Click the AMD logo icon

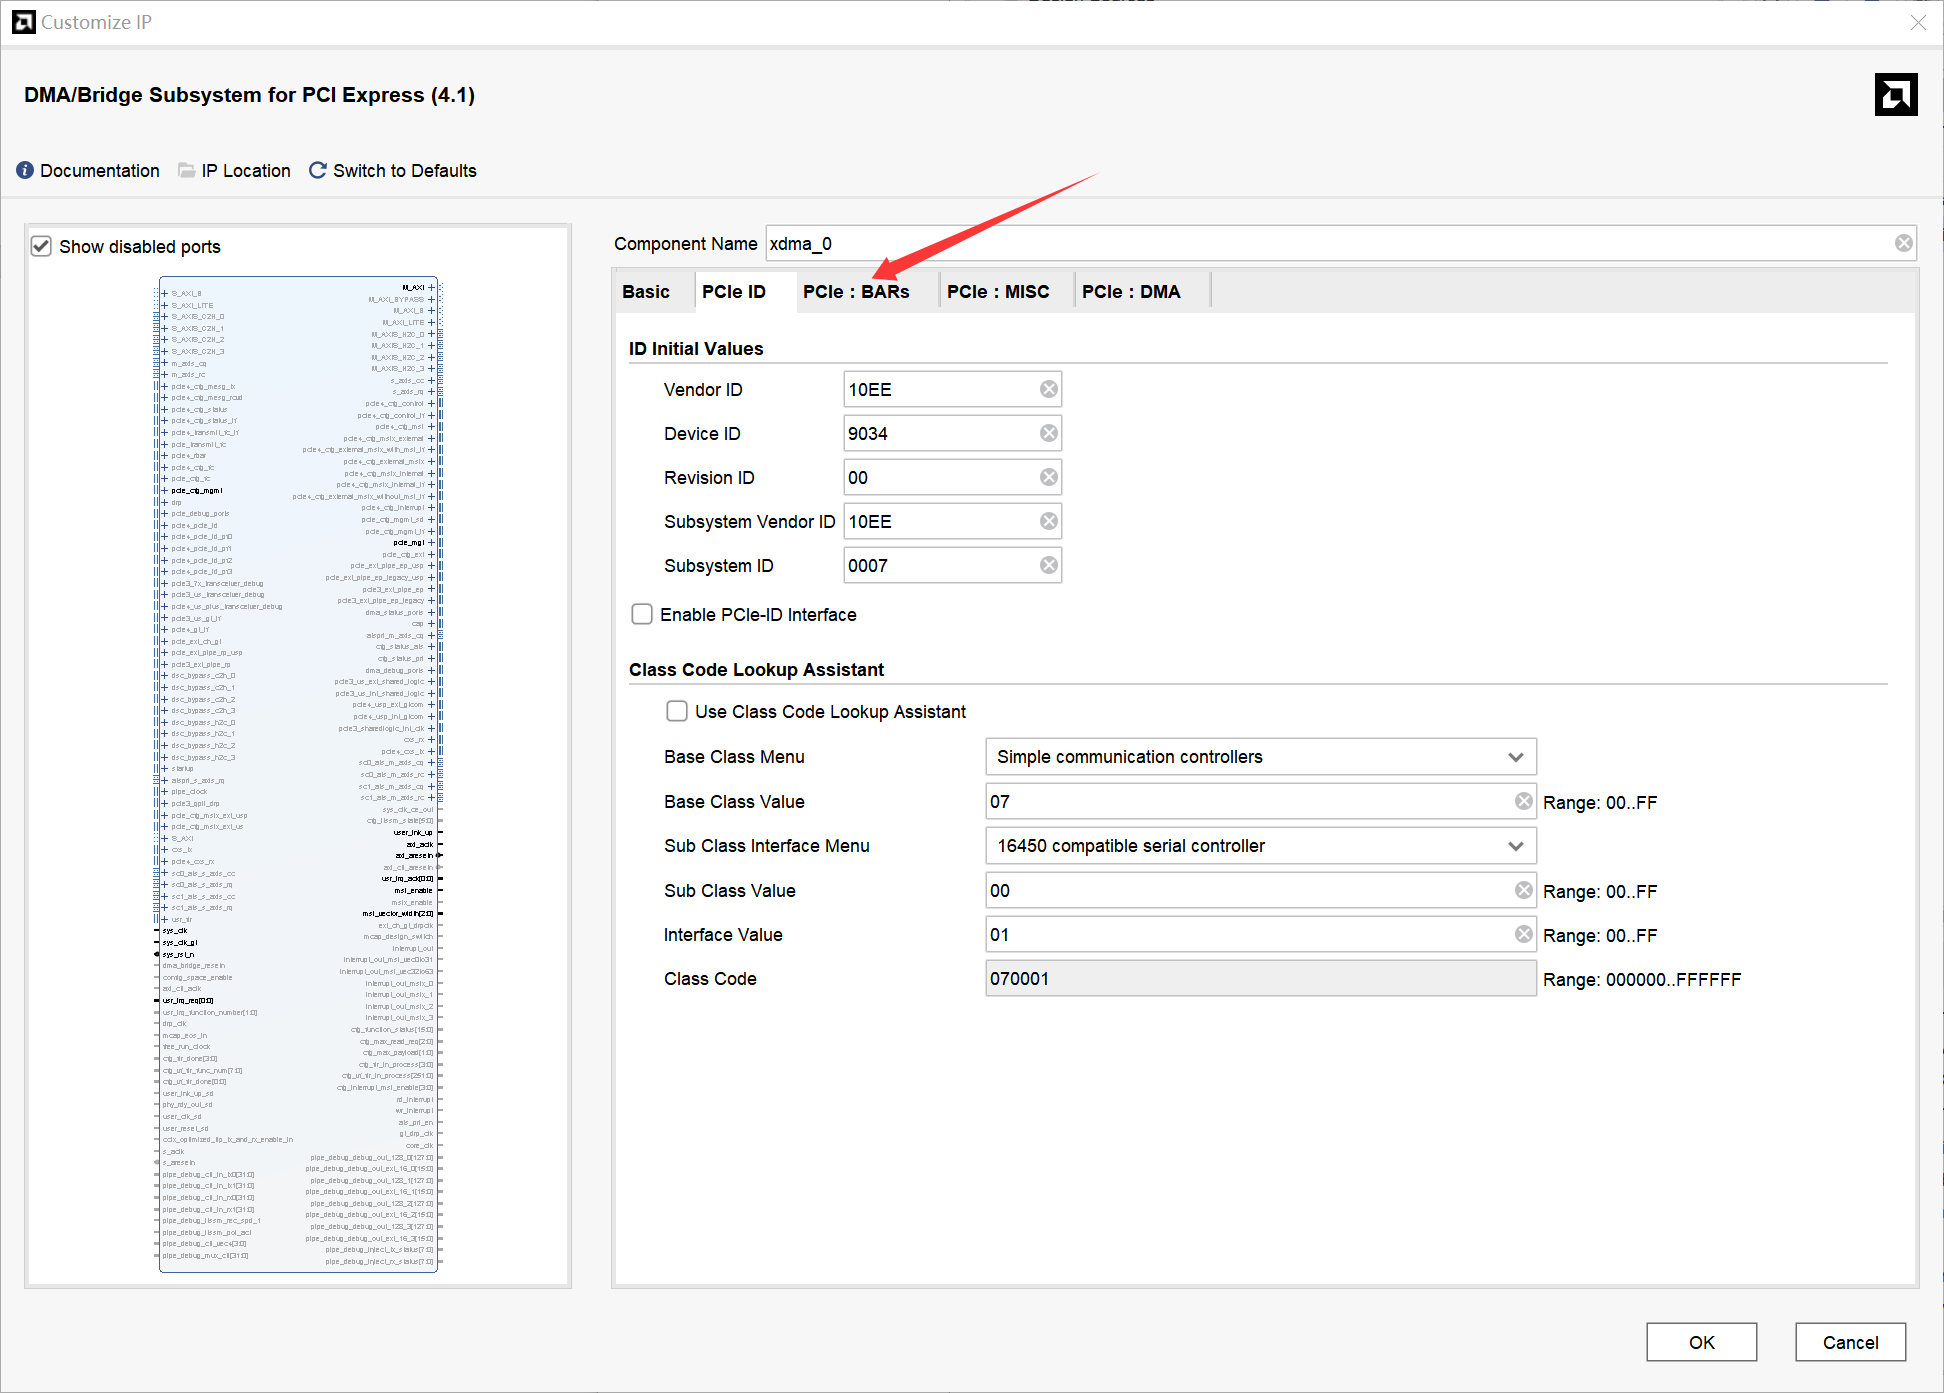coord(1896,95)
